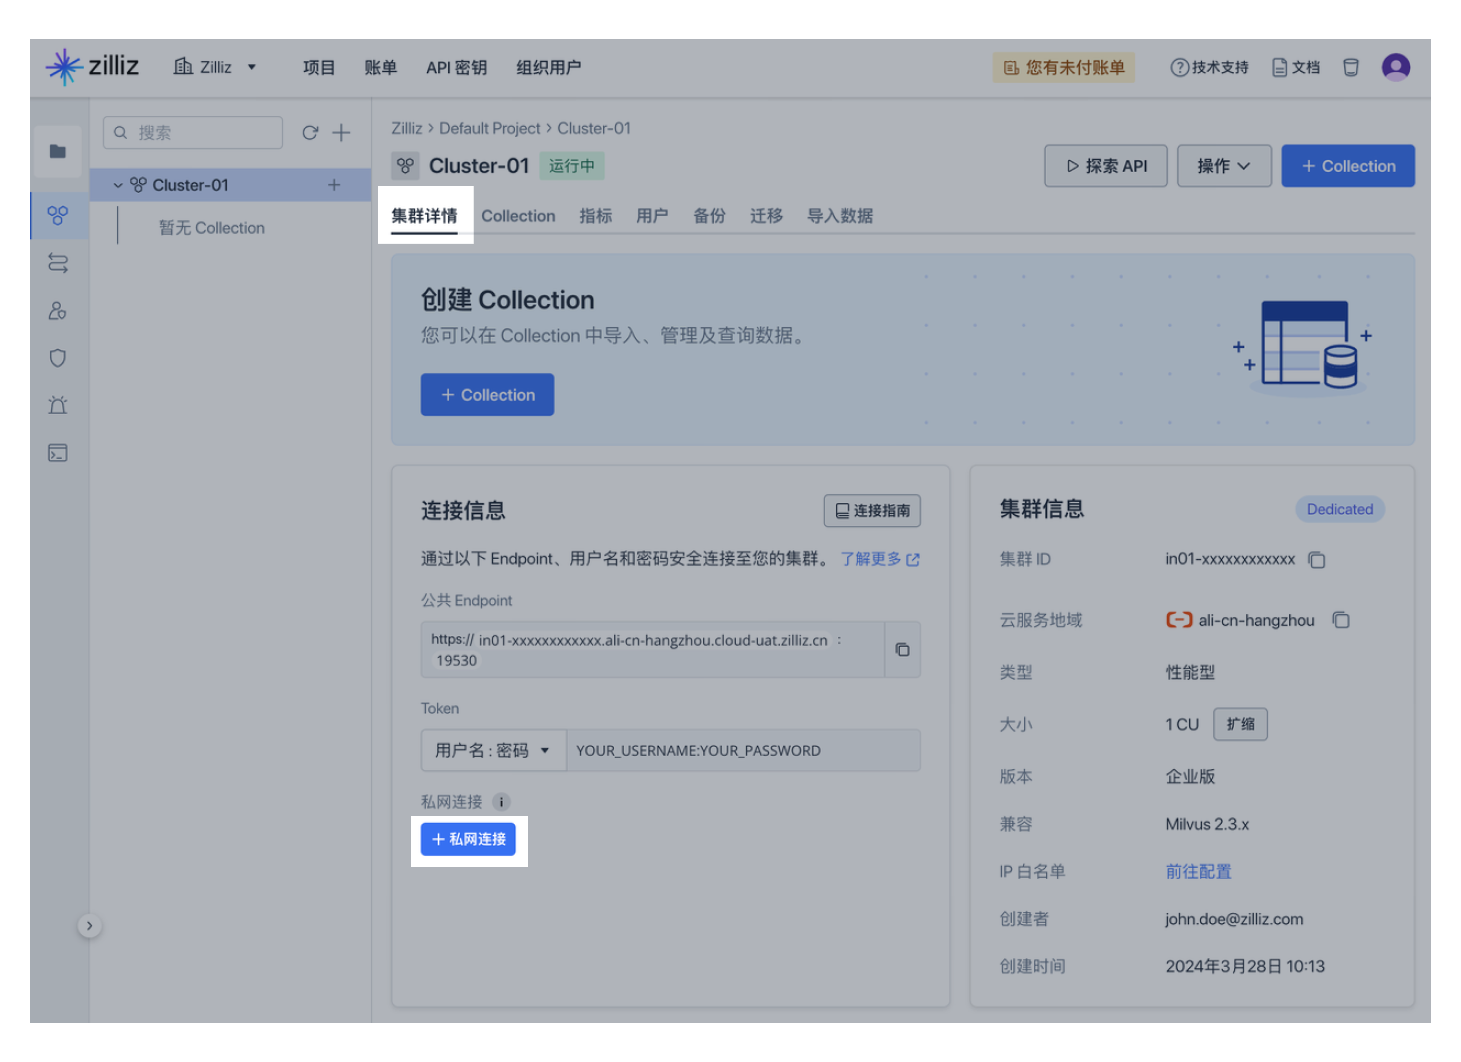Screen dimensions: 1461x1062
Task: Select the clusters sidebar icon
Action: pyautogui.click(x=58, y=215)
